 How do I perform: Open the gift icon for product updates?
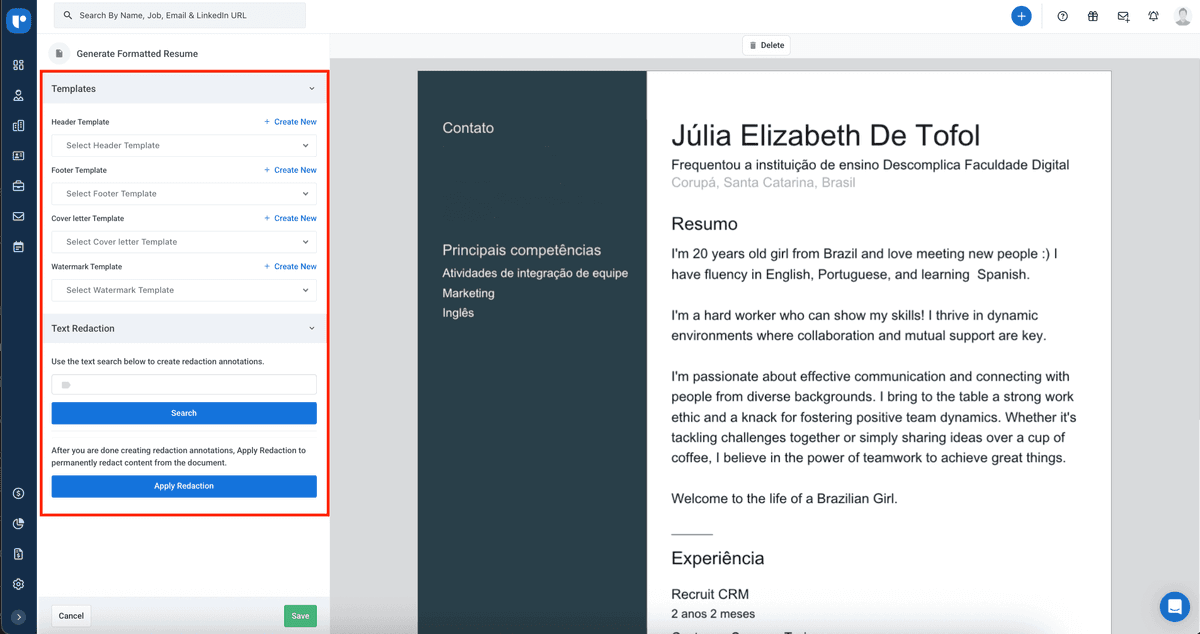click(x=1092, y=15)
